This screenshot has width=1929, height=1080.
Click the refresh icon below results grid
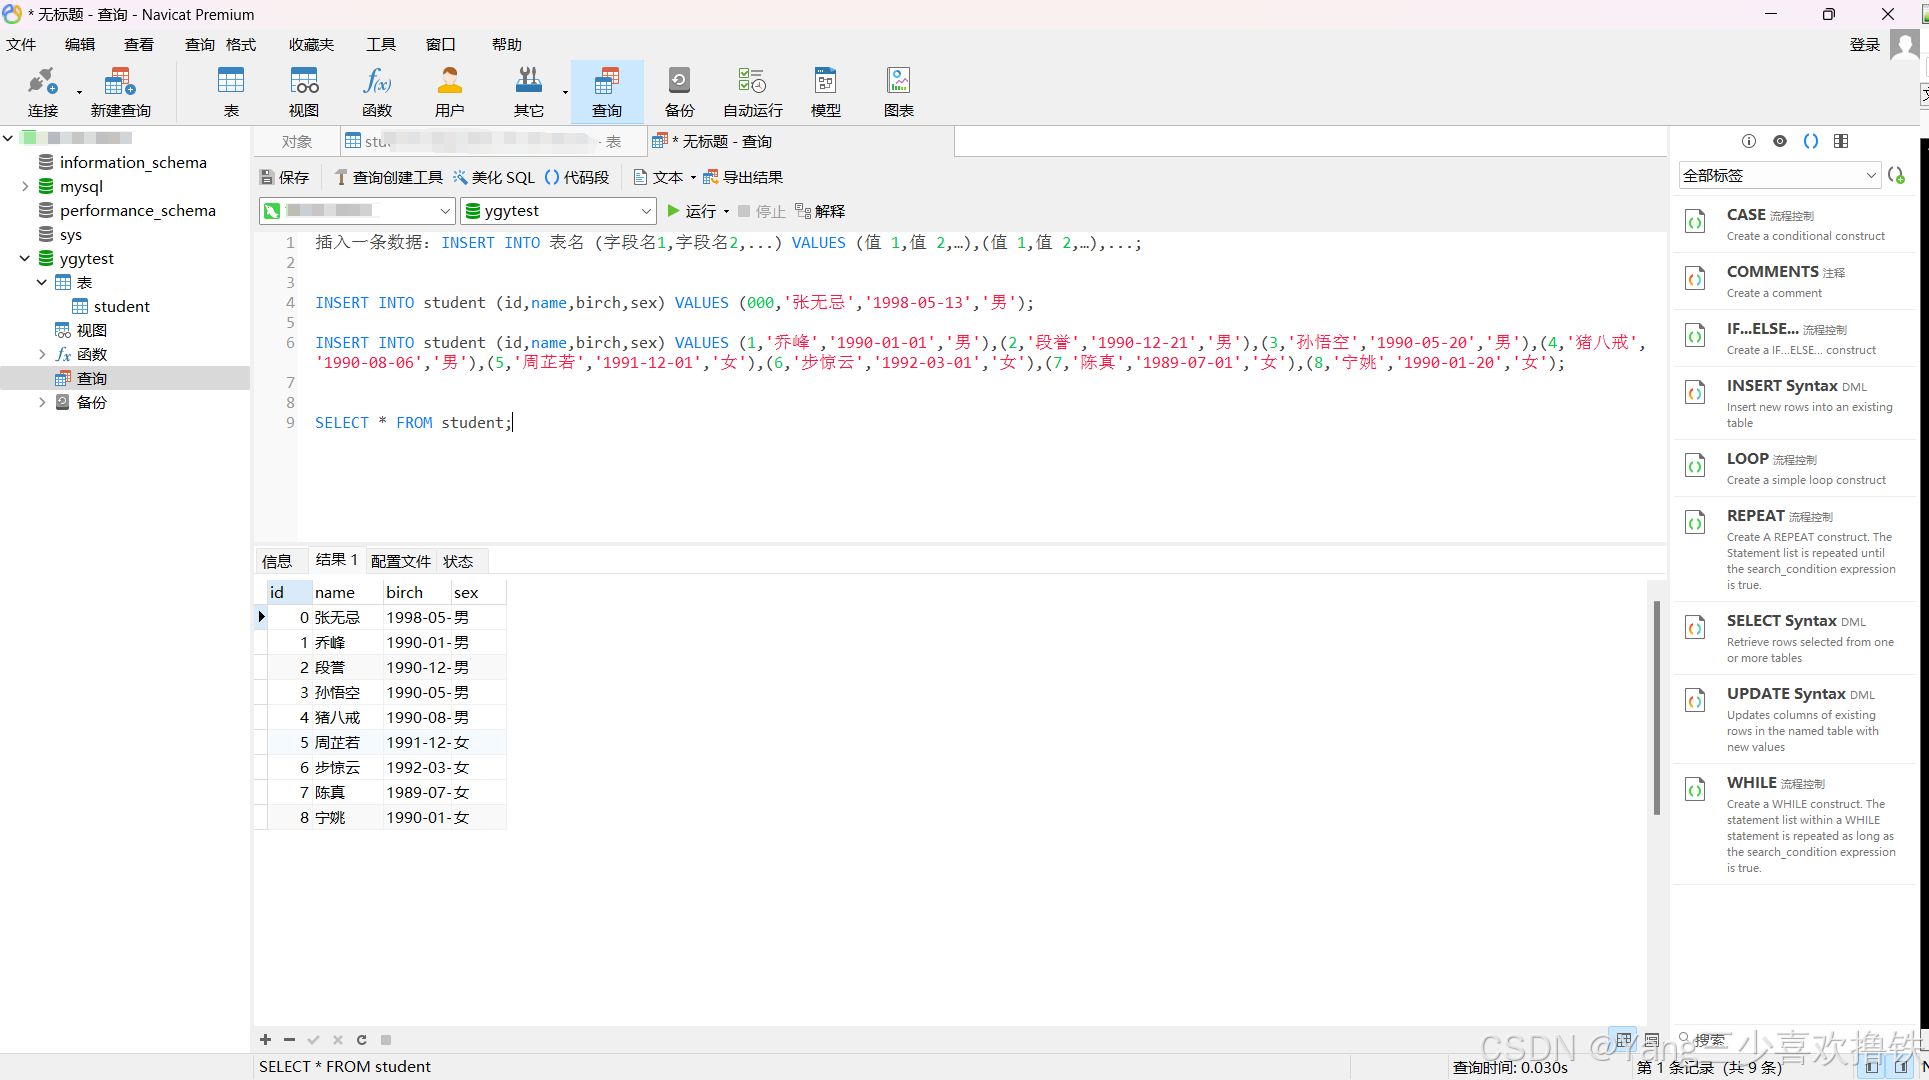[x=362, y=1040]
